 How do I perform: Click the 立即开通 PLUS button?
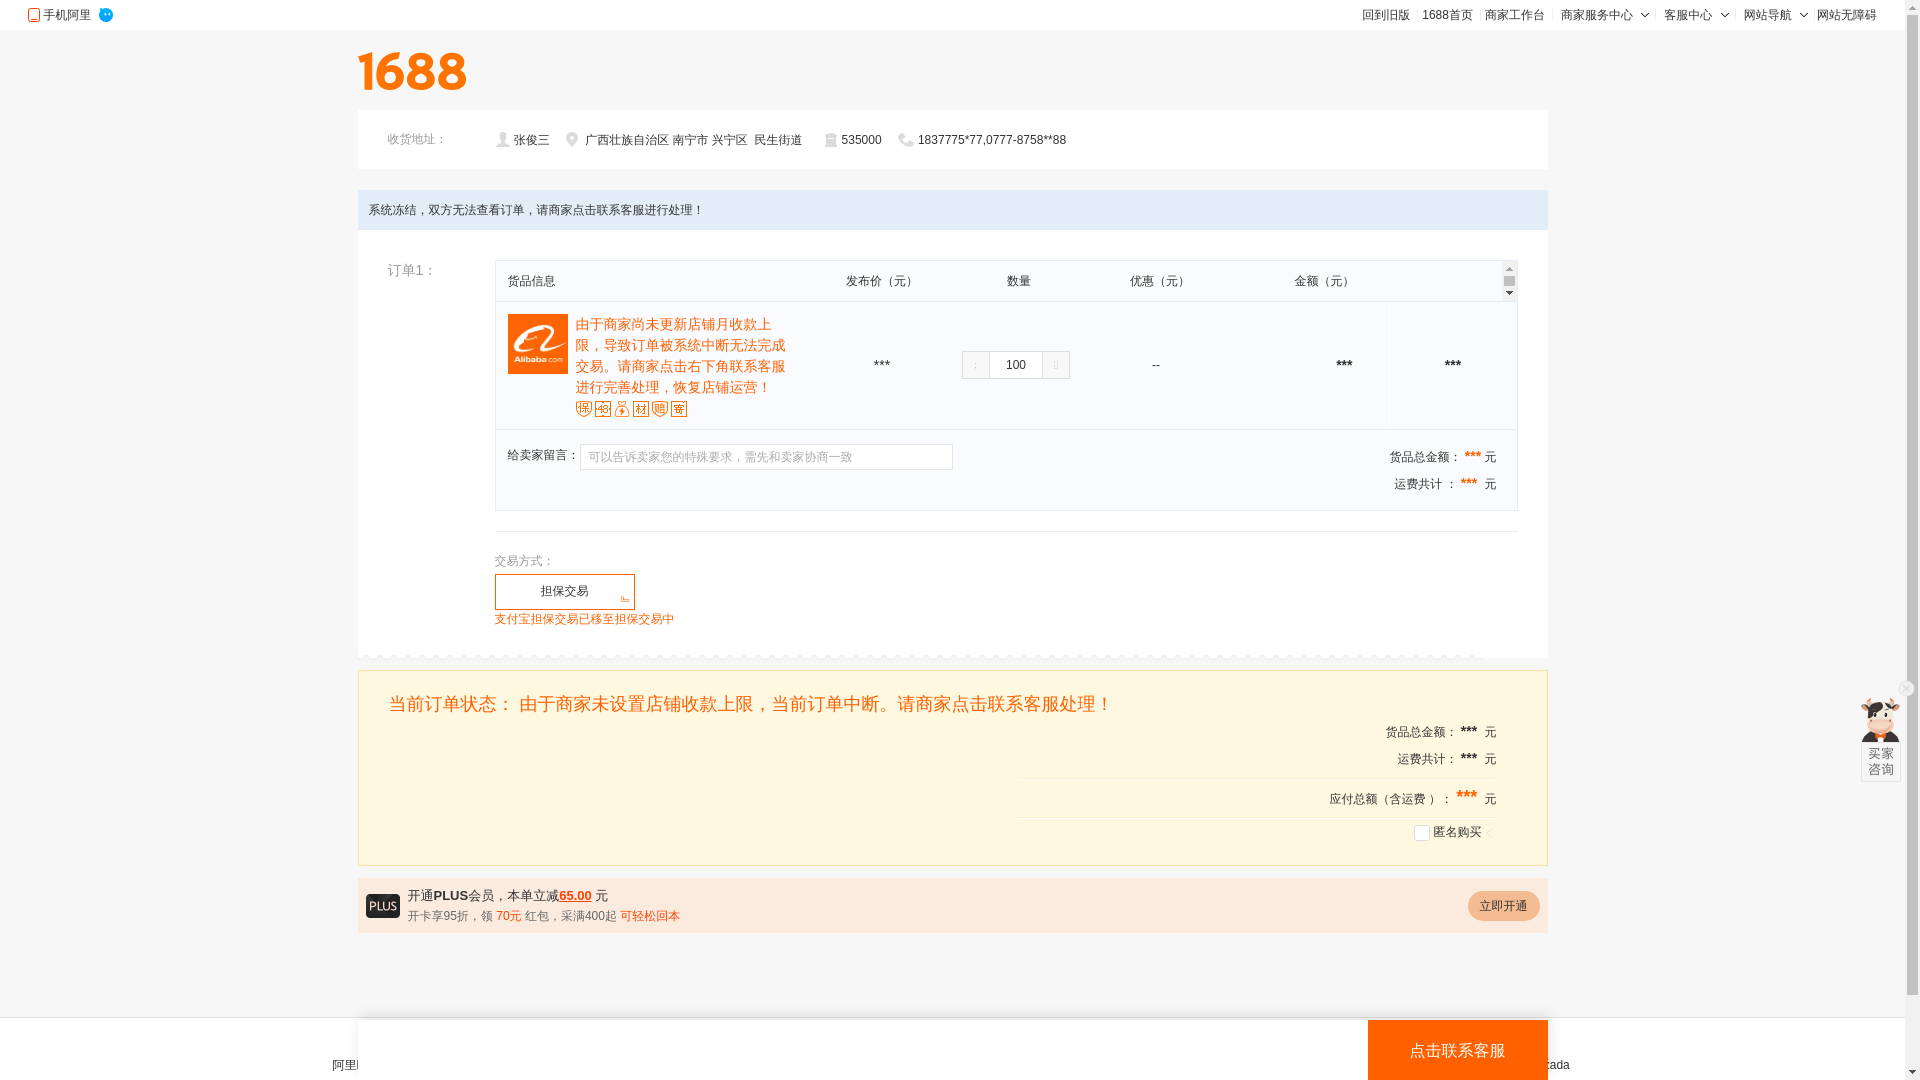(1504, 906)
